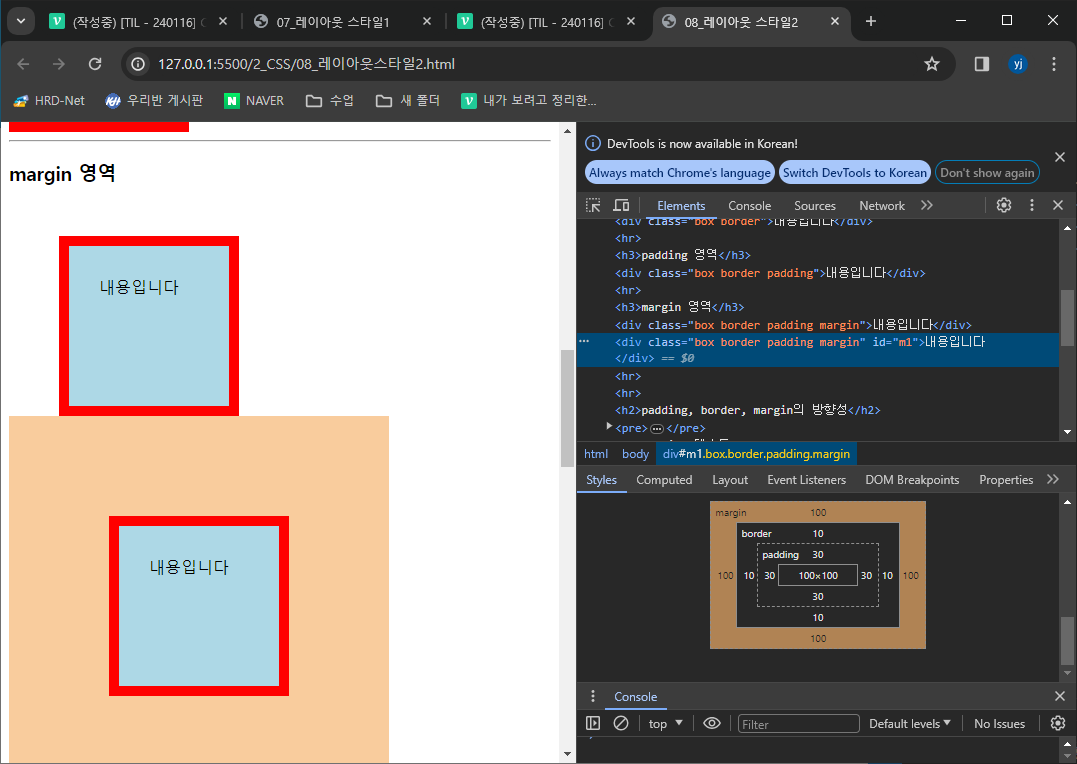The height and width of the screenshot is (764, 1077).
Task: Click Switch DevTools to Korean
Action: point(854,172)
